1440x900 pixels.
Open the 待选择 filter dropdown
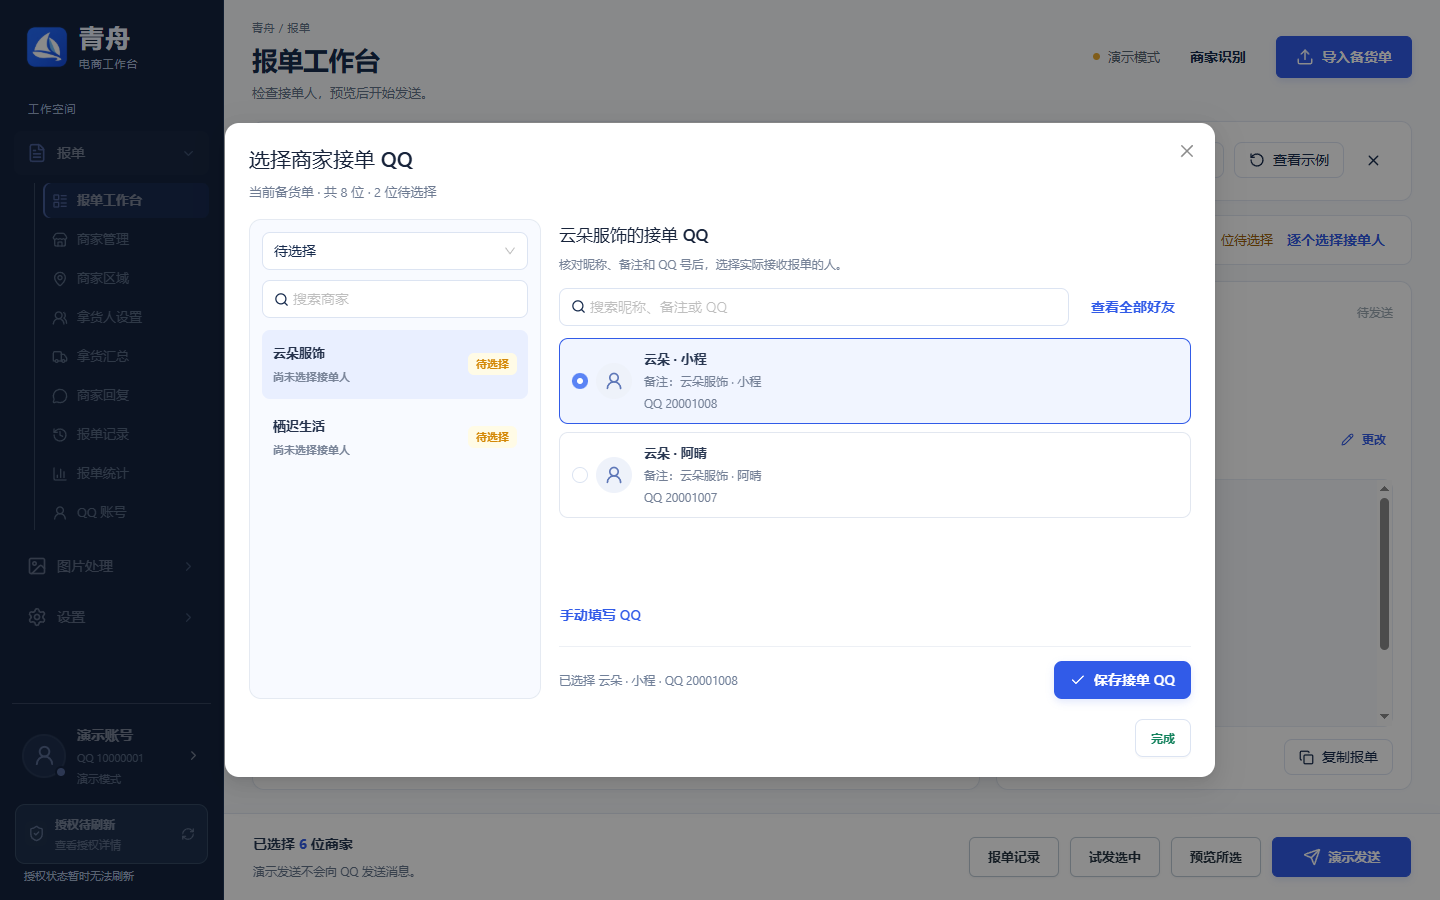[395, 251]
